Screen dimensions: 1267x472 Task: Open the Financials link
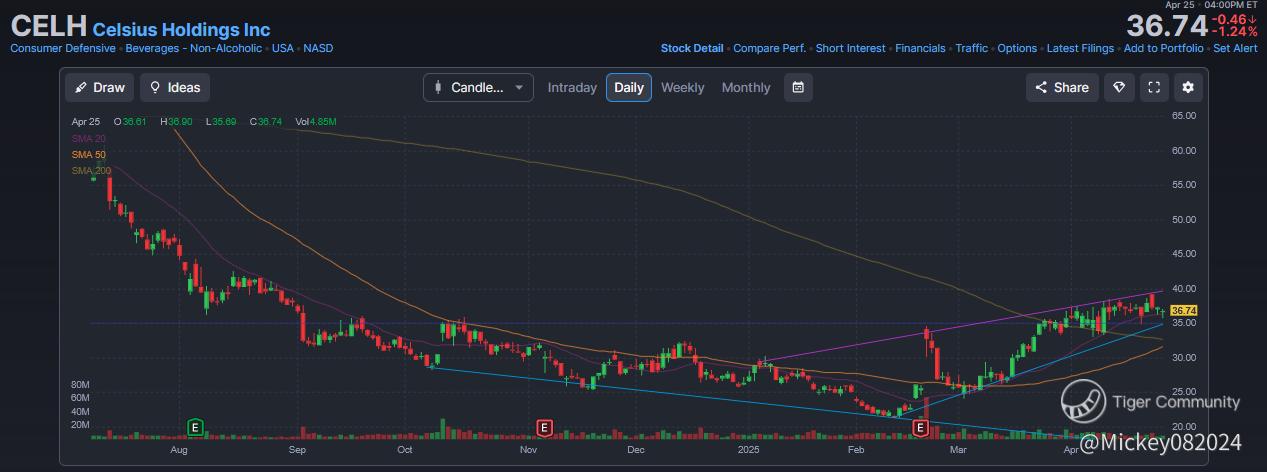tap(920, 48)
